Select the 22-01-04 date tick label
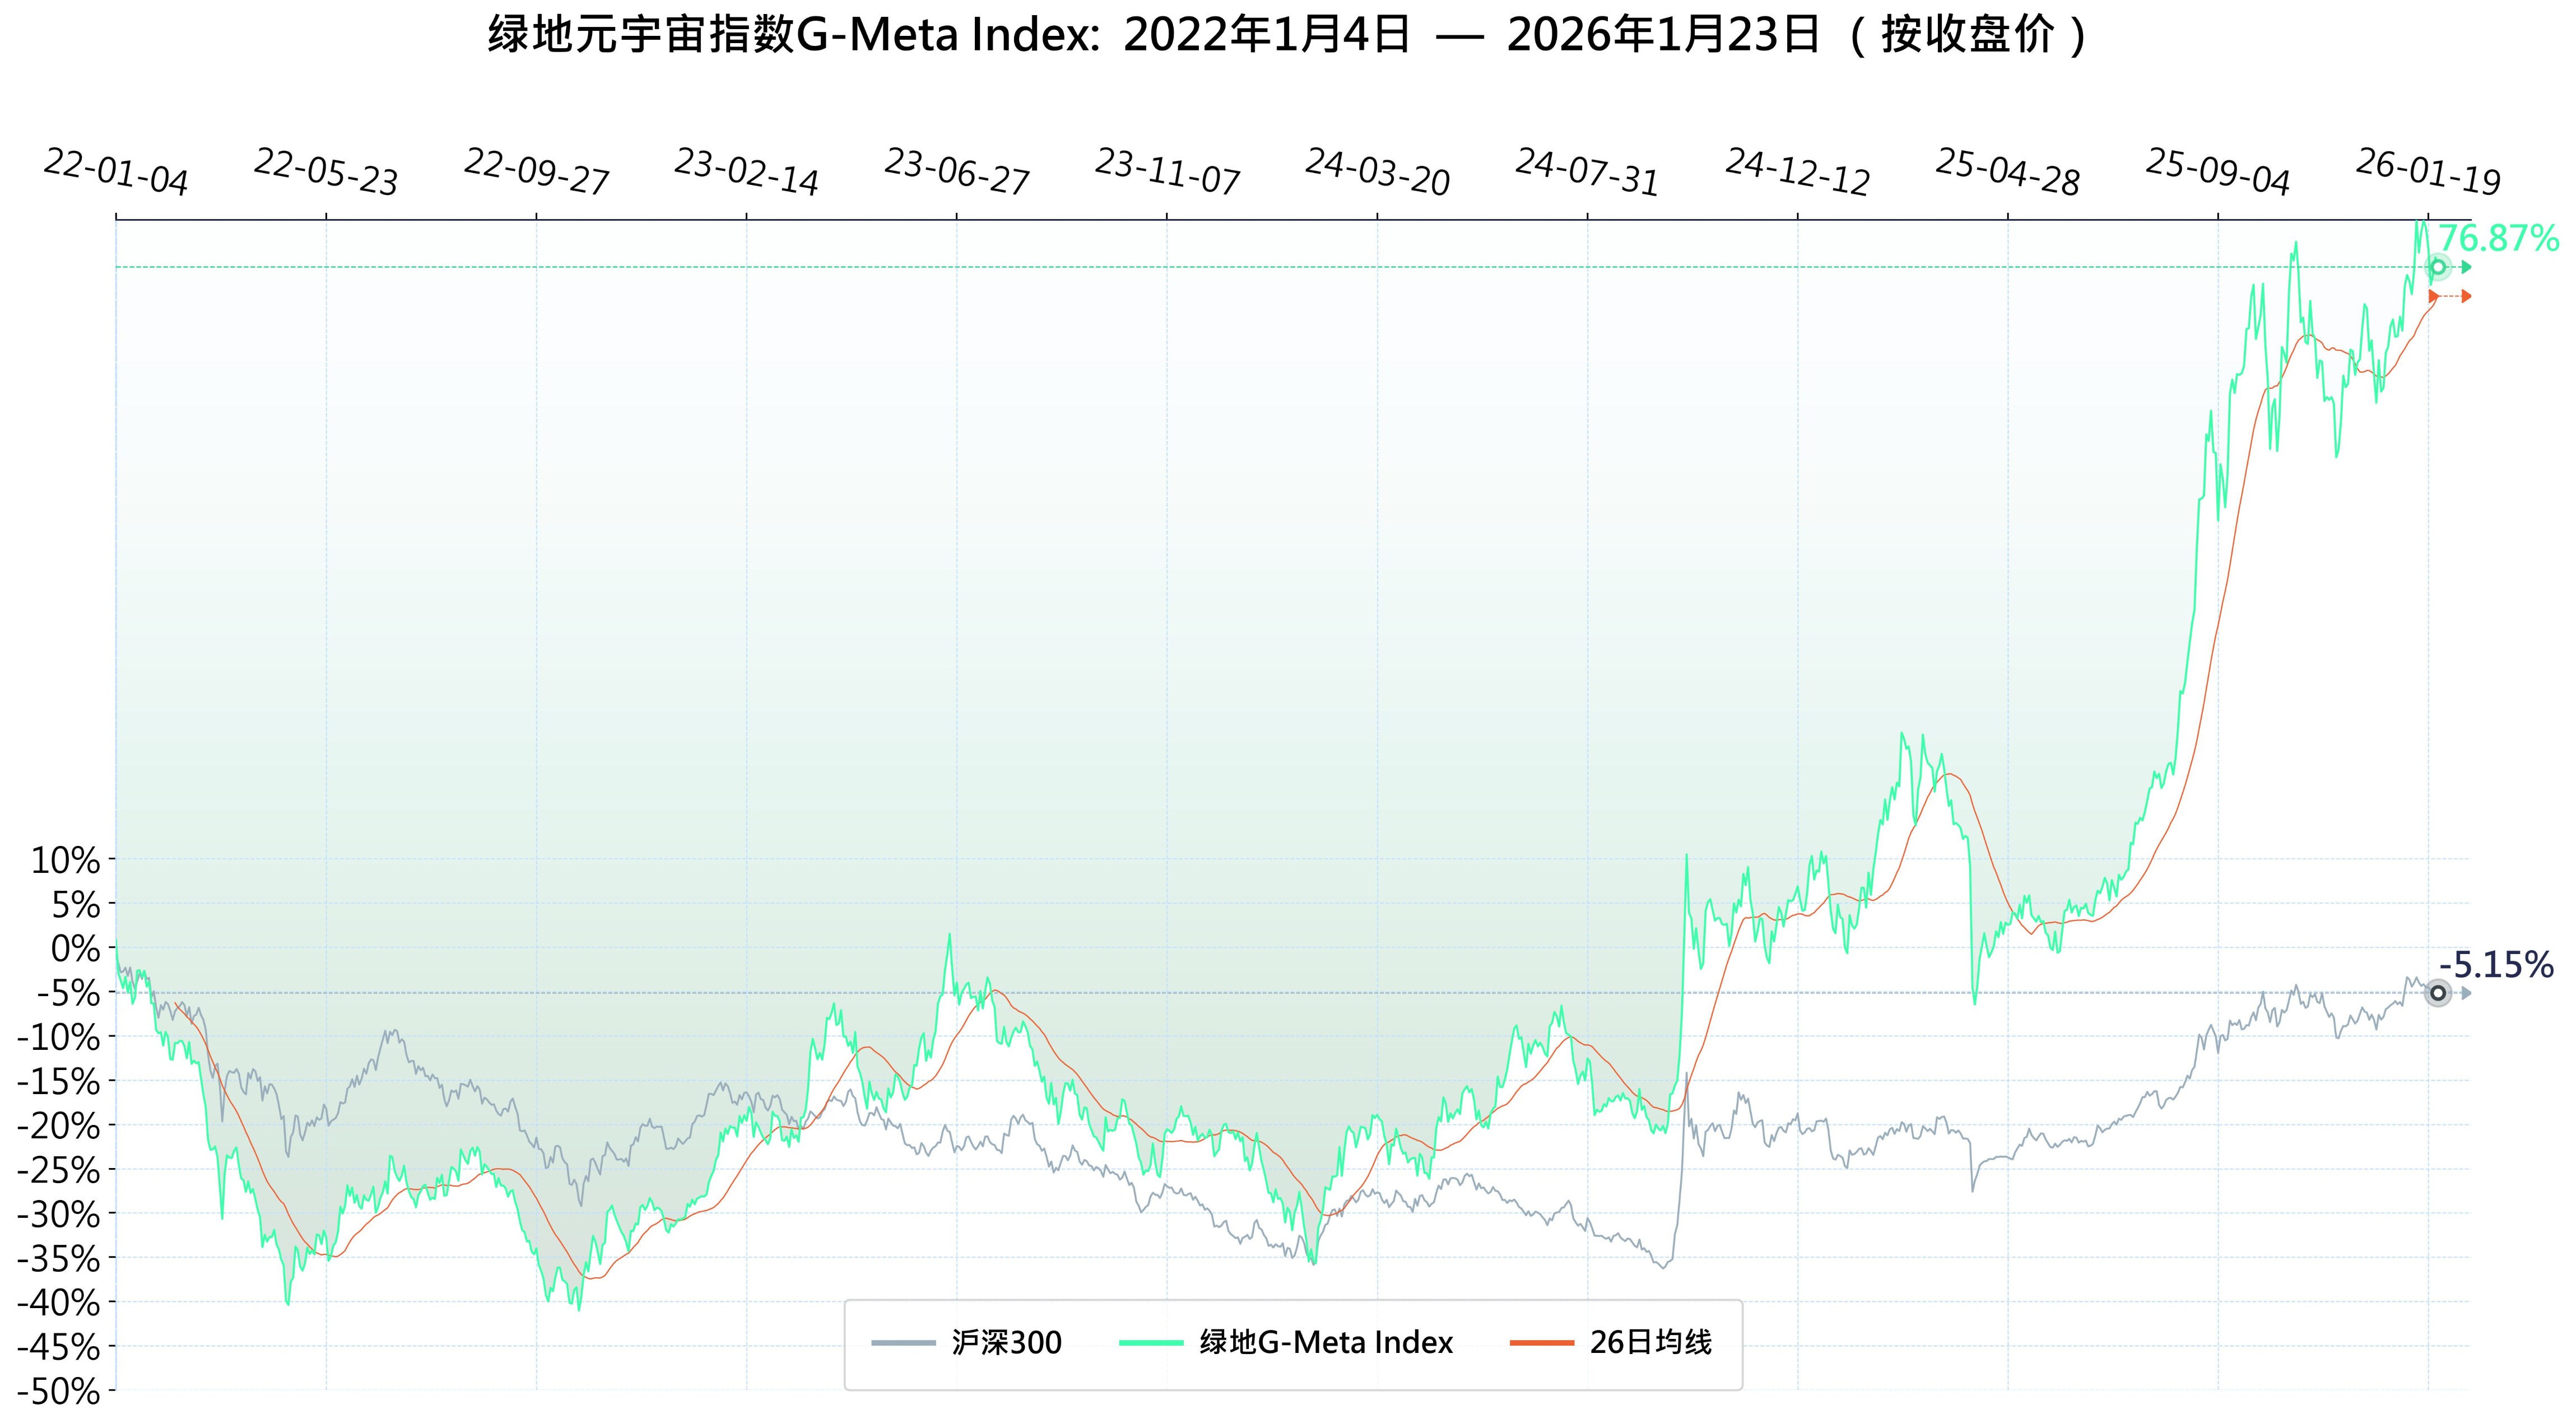The image size is (2576, 1428). click(x=116, y=172)
